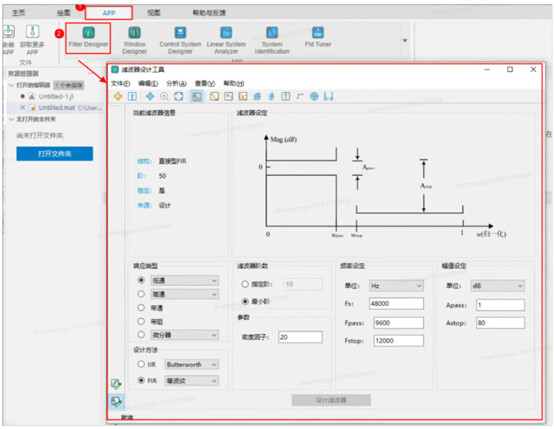The height and width of the screenshot is (429, 554).
Task: Open the 文件(F) menu
Action: click(x=120, y=83)
